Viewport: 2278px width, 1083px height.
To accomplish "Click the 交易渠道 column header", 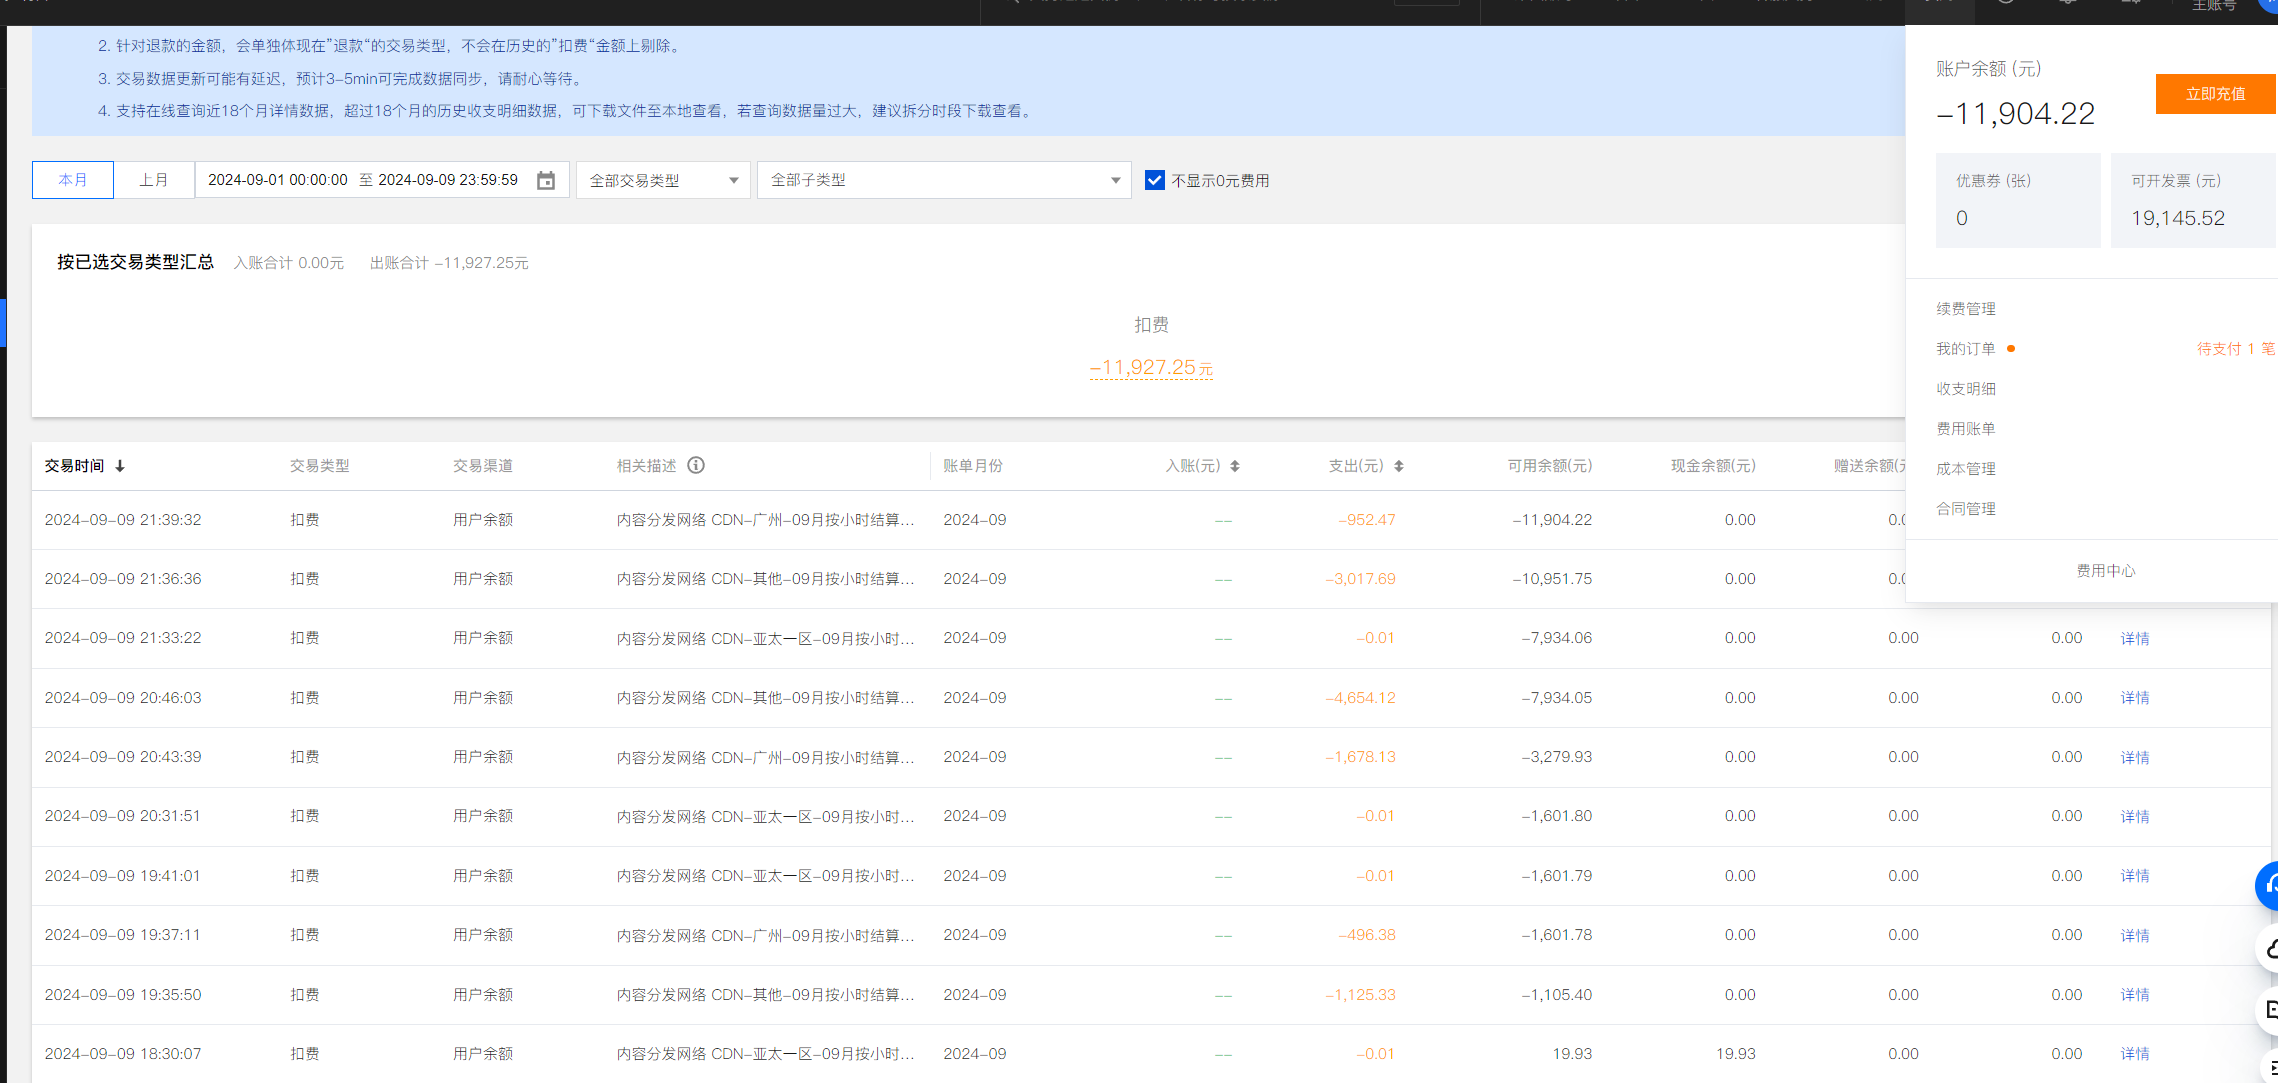I will [483, 466].
